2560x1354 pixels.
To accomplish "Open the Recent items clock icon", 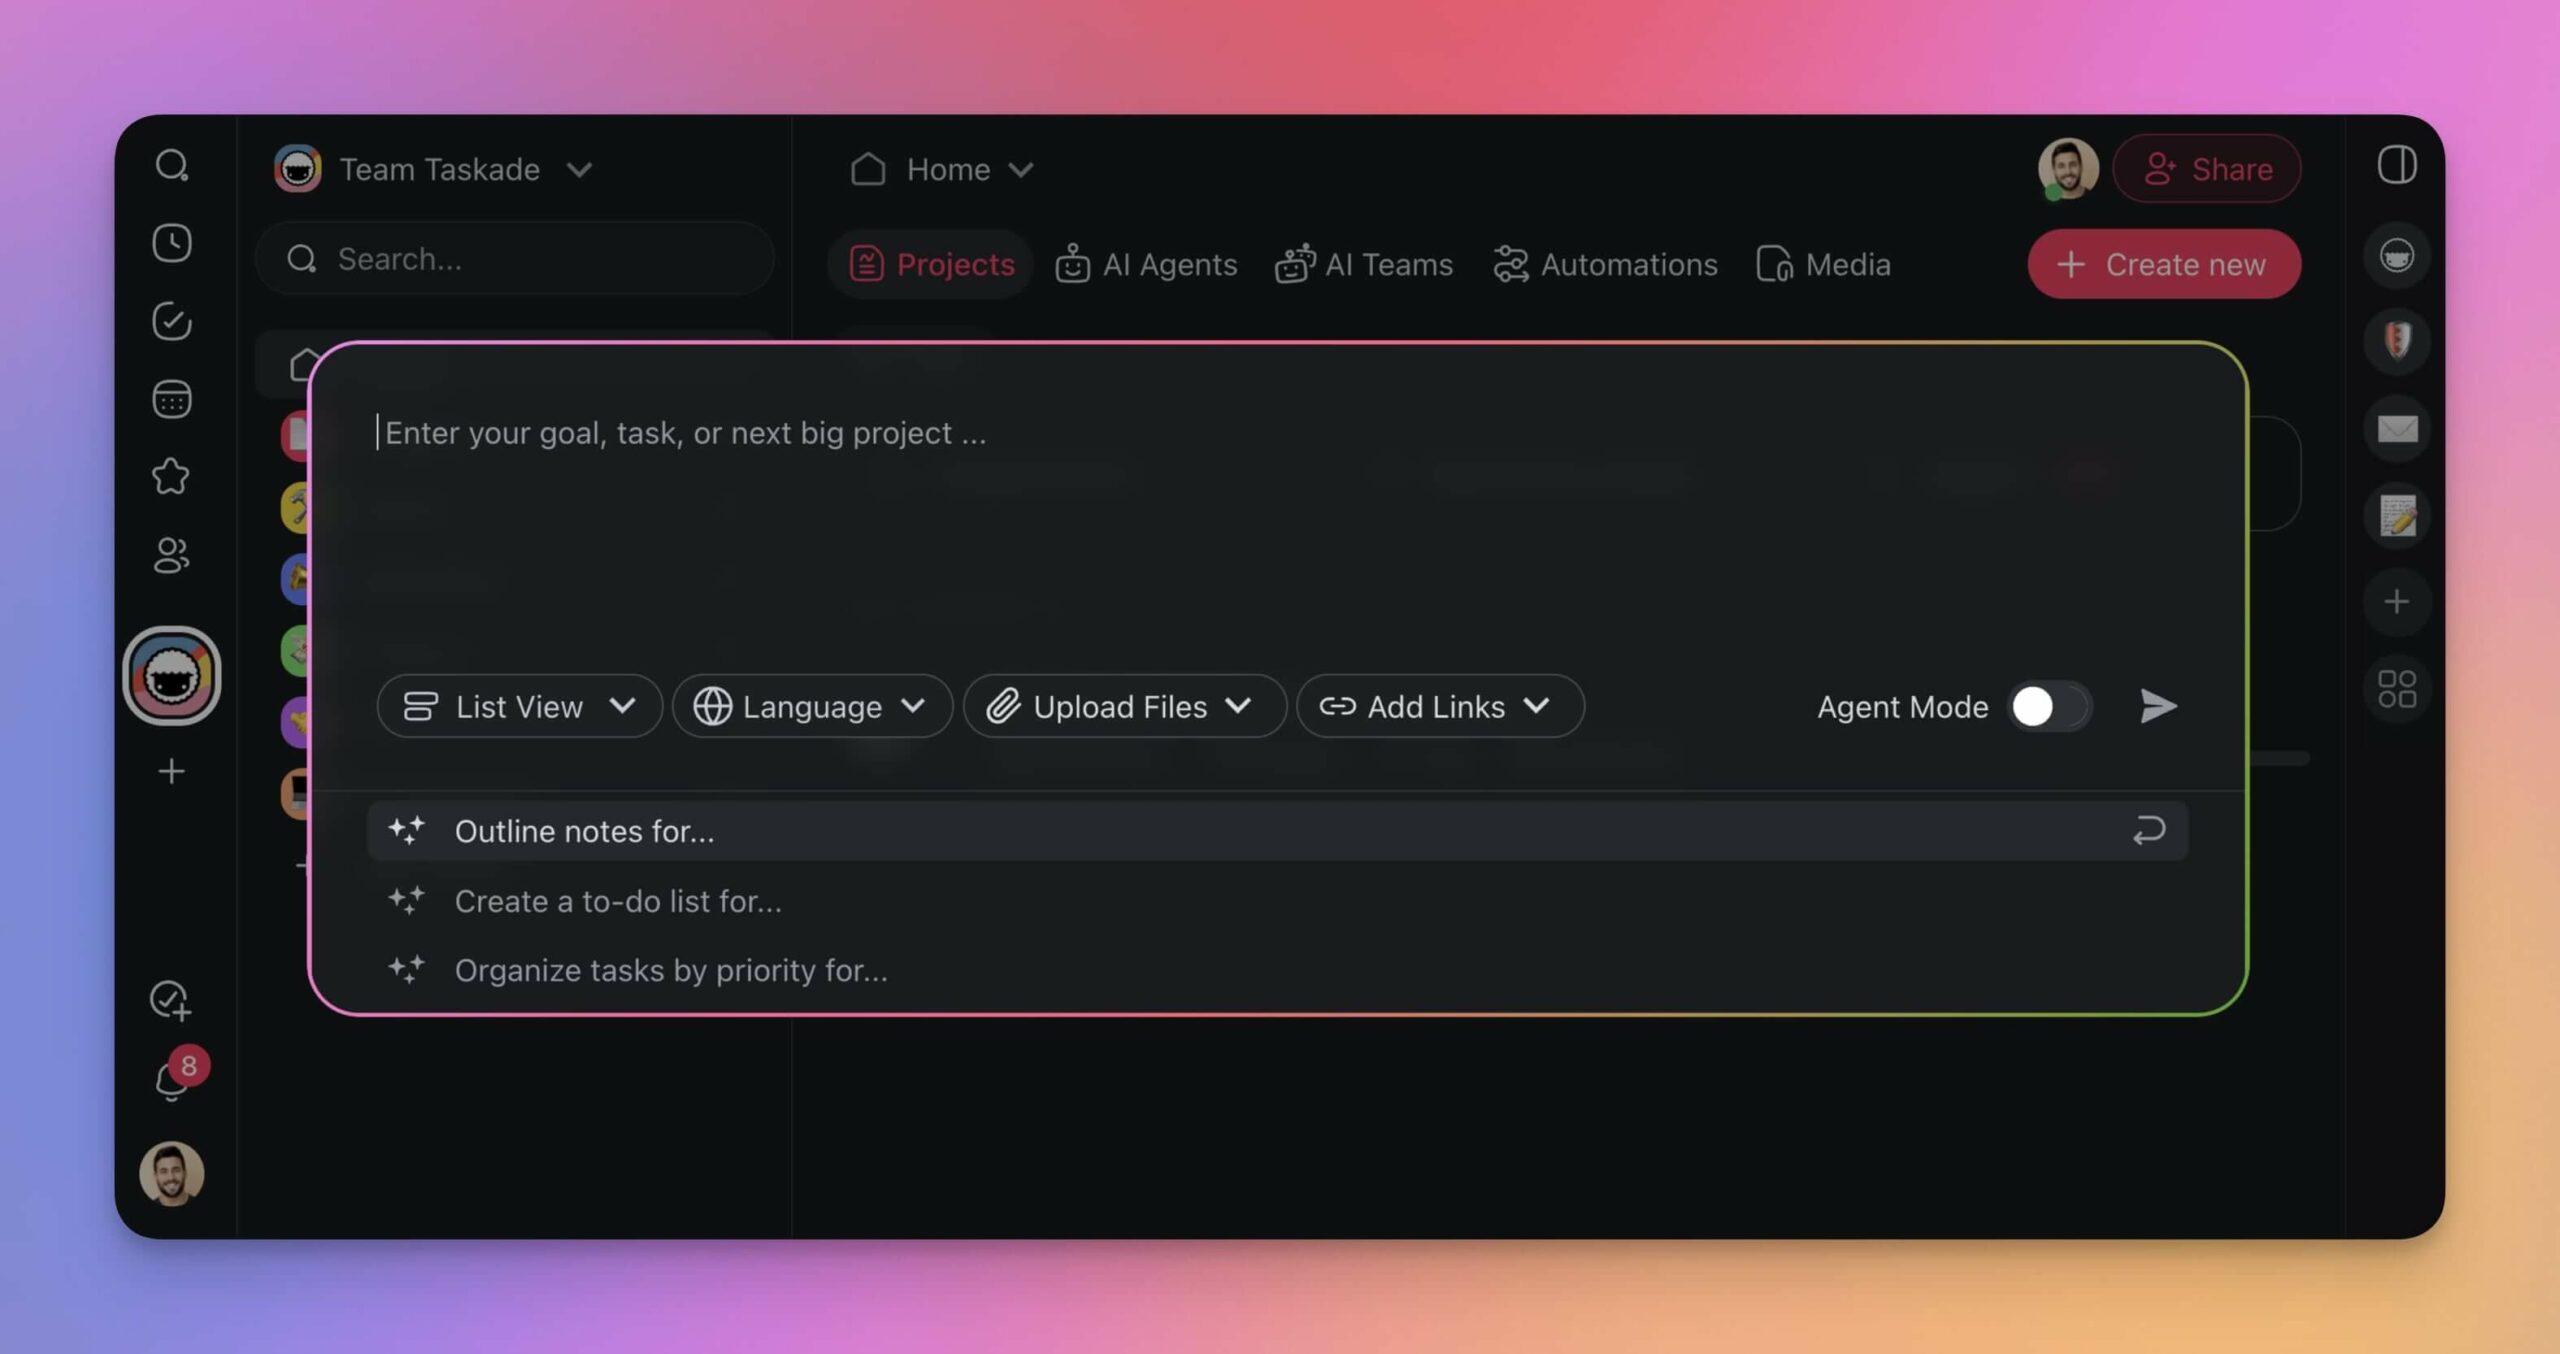I will (x=172, y=243).
